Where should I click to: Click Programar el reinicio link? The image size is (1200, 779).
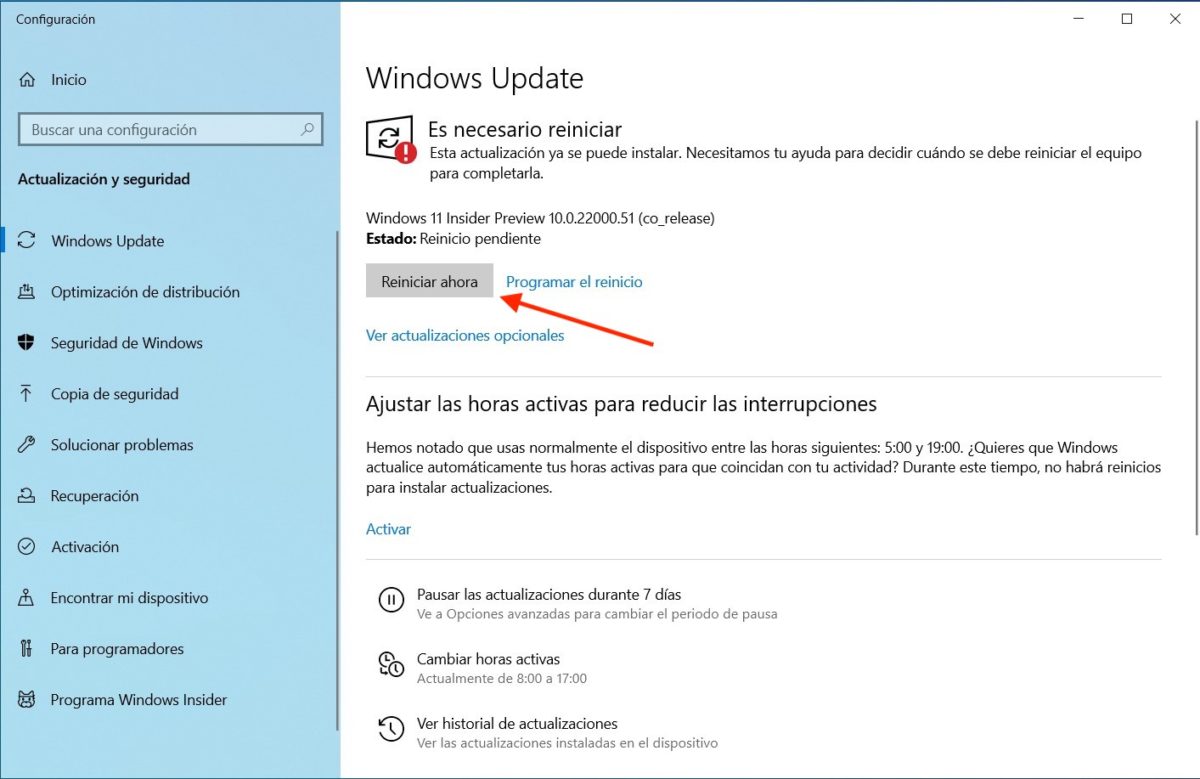(574, 282)
